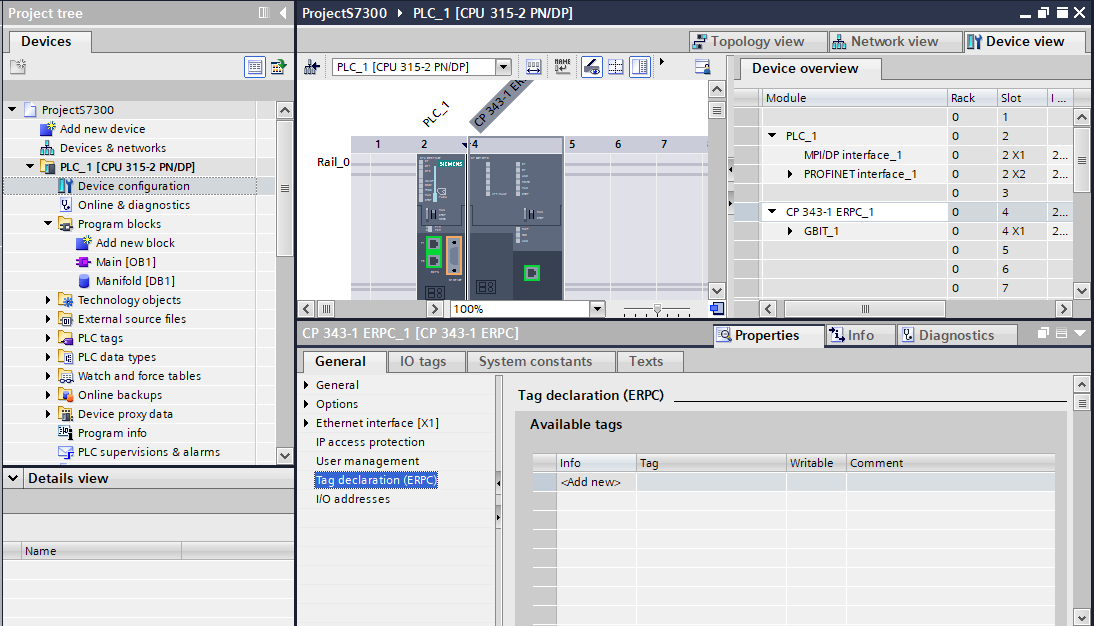Screen dimensions: 1094x626
Task: Toggle the show address labels icon
Action: tap(592, 67)
